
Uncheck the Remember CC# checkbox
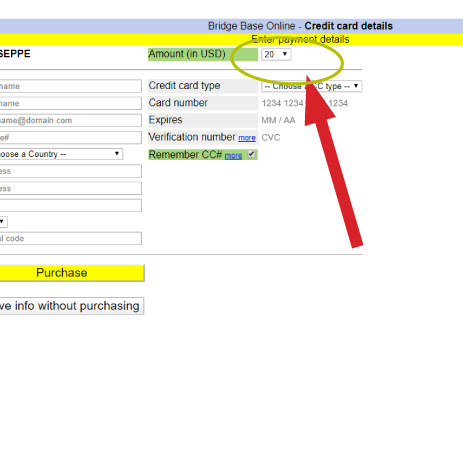pos(251,154)
